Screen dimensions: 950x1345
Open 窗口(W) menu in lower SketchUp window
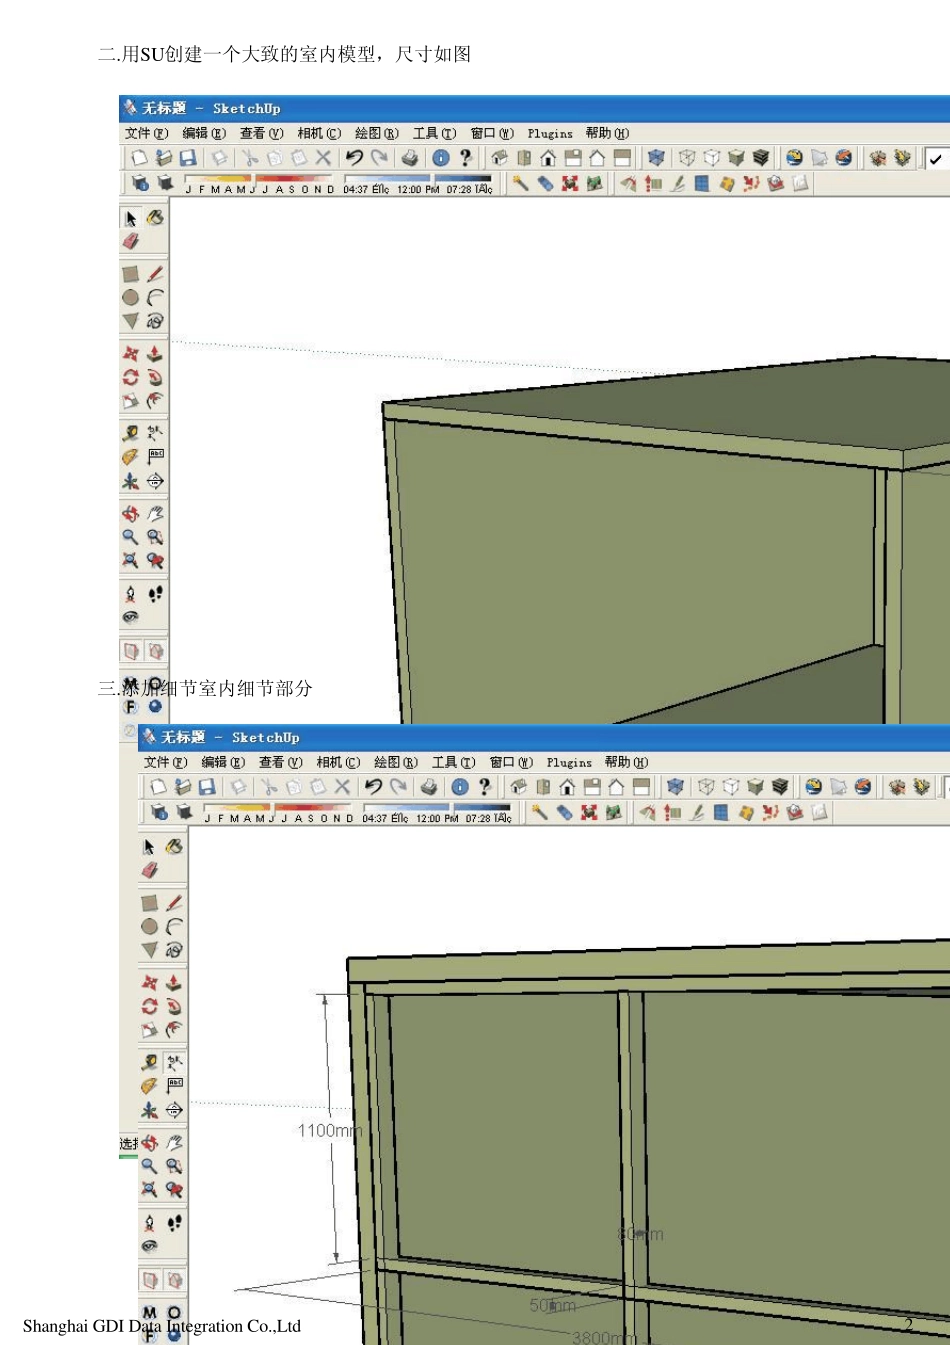point(511,762)
